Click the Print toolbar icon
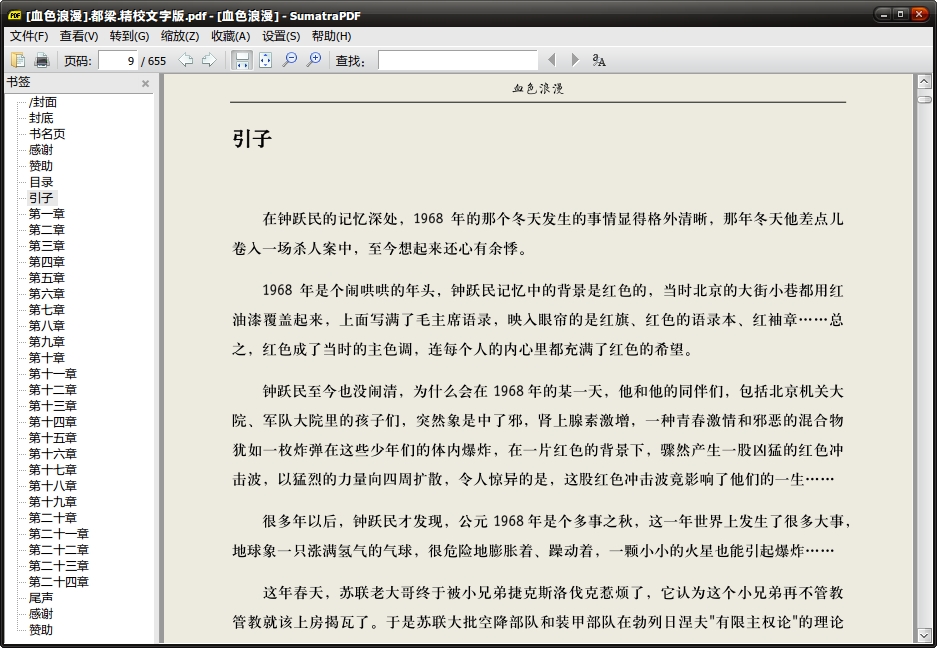937x648 pixels. [41, 60]
